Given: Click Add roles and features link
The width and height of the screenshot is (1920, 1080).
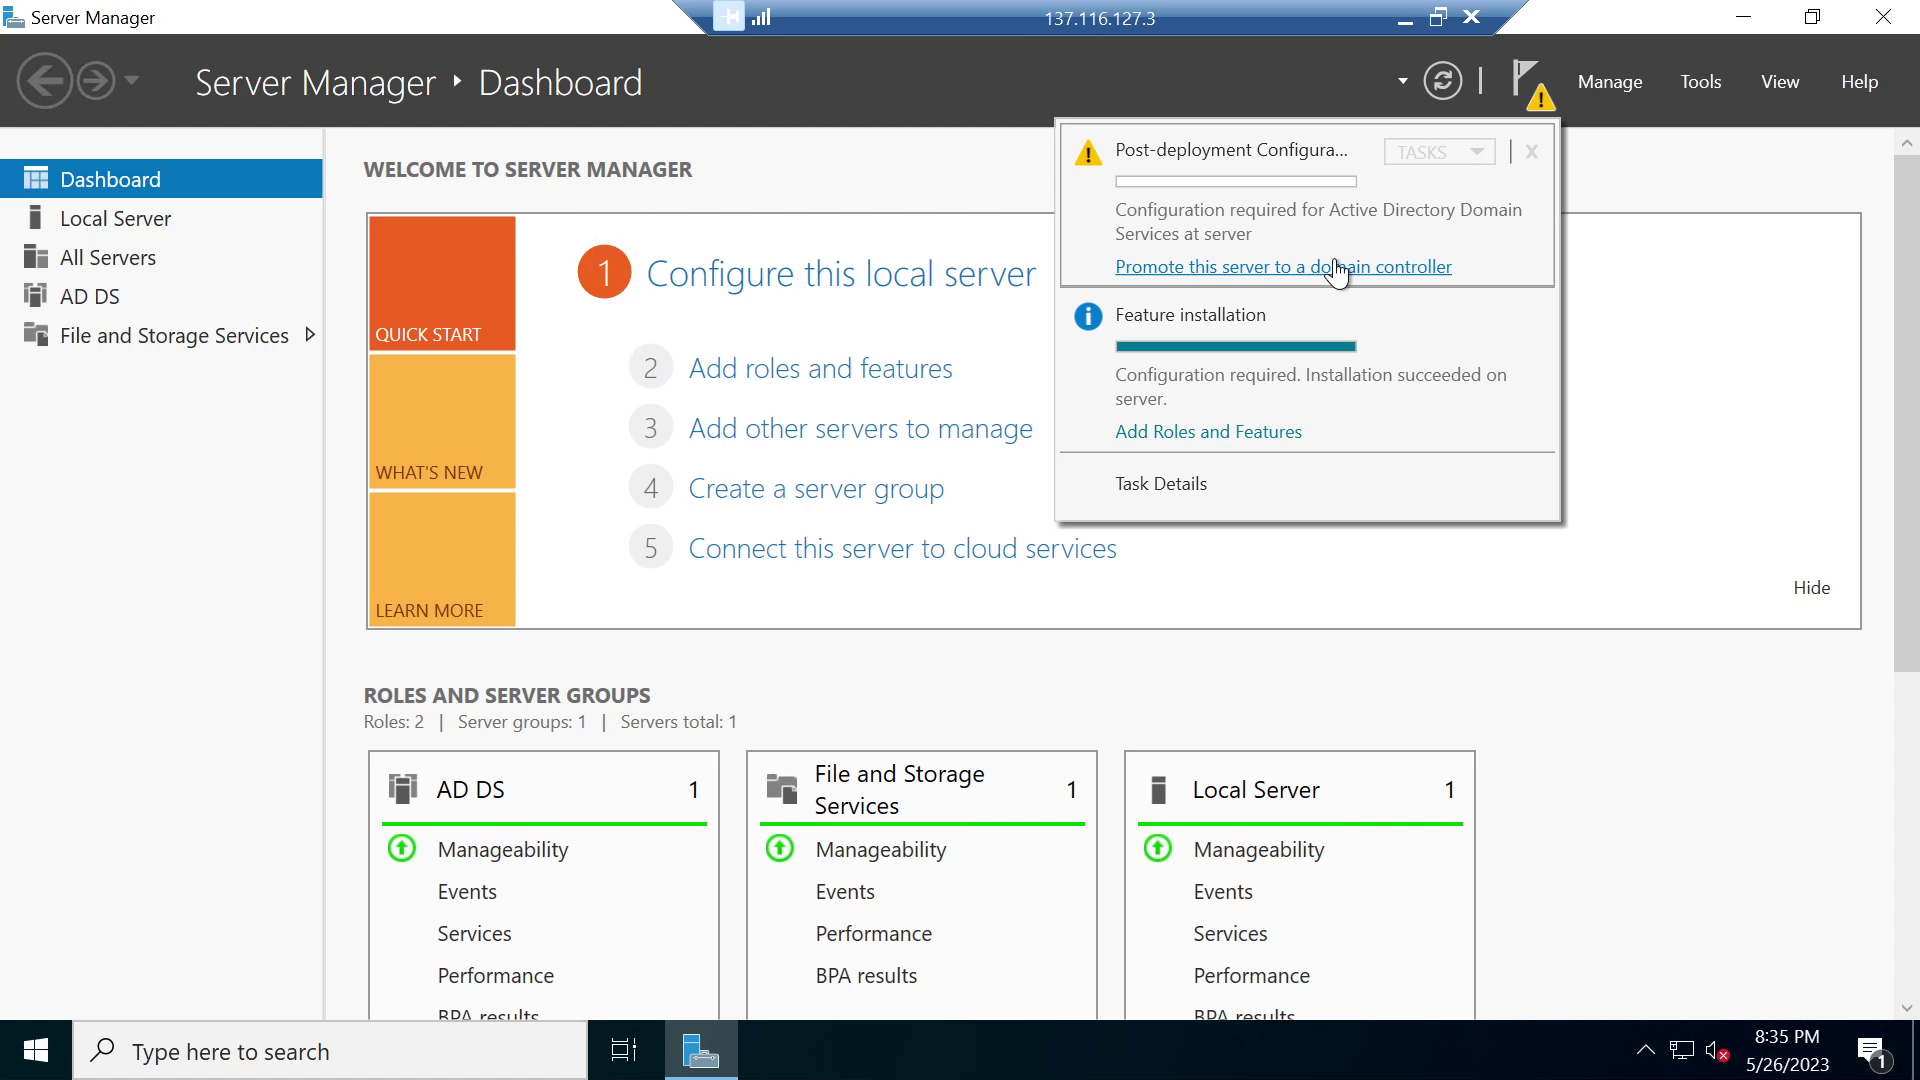Looking at the screenshot, I should tap(820, 368).
